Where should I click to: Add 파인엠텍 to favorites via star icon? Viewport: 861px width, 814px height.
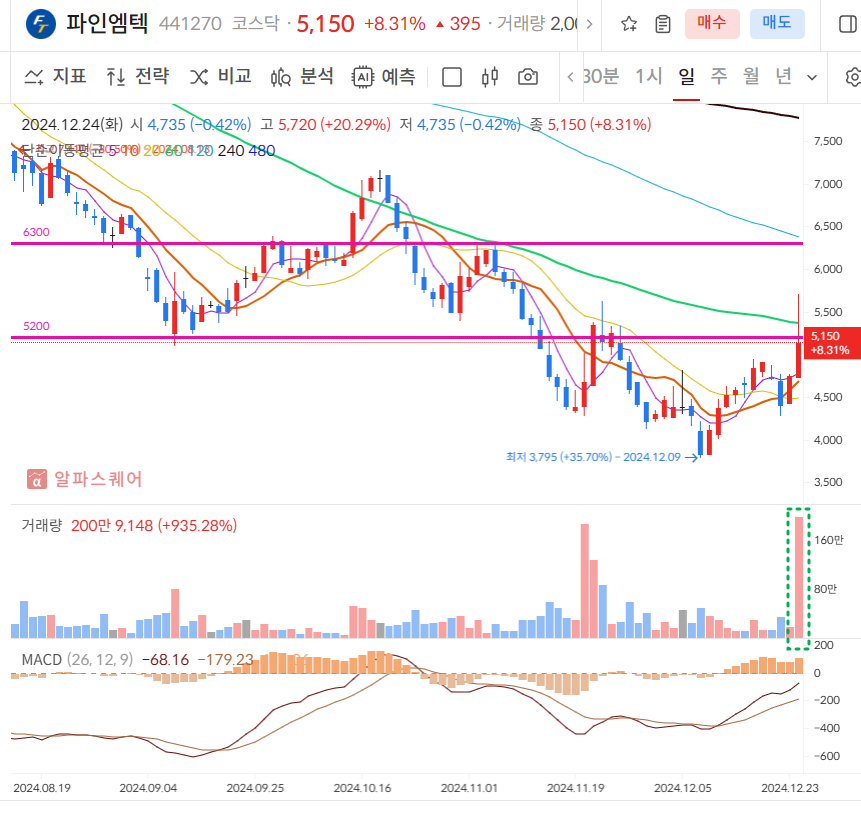click(628, 24)
